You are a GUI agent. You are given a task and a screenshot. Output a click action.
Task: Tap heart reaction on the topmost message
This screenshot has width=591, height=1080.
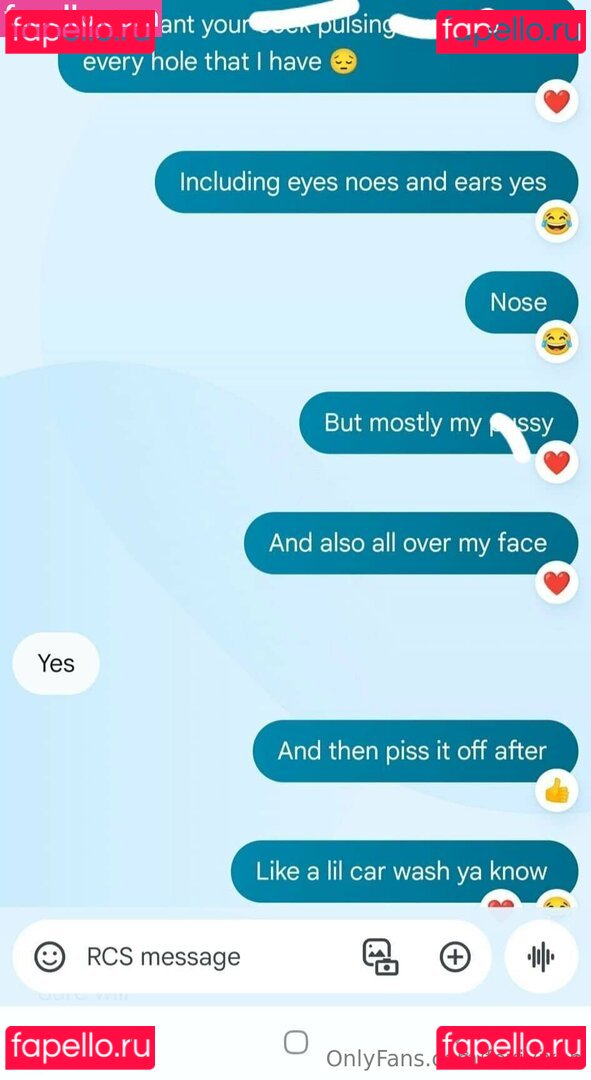557,102
